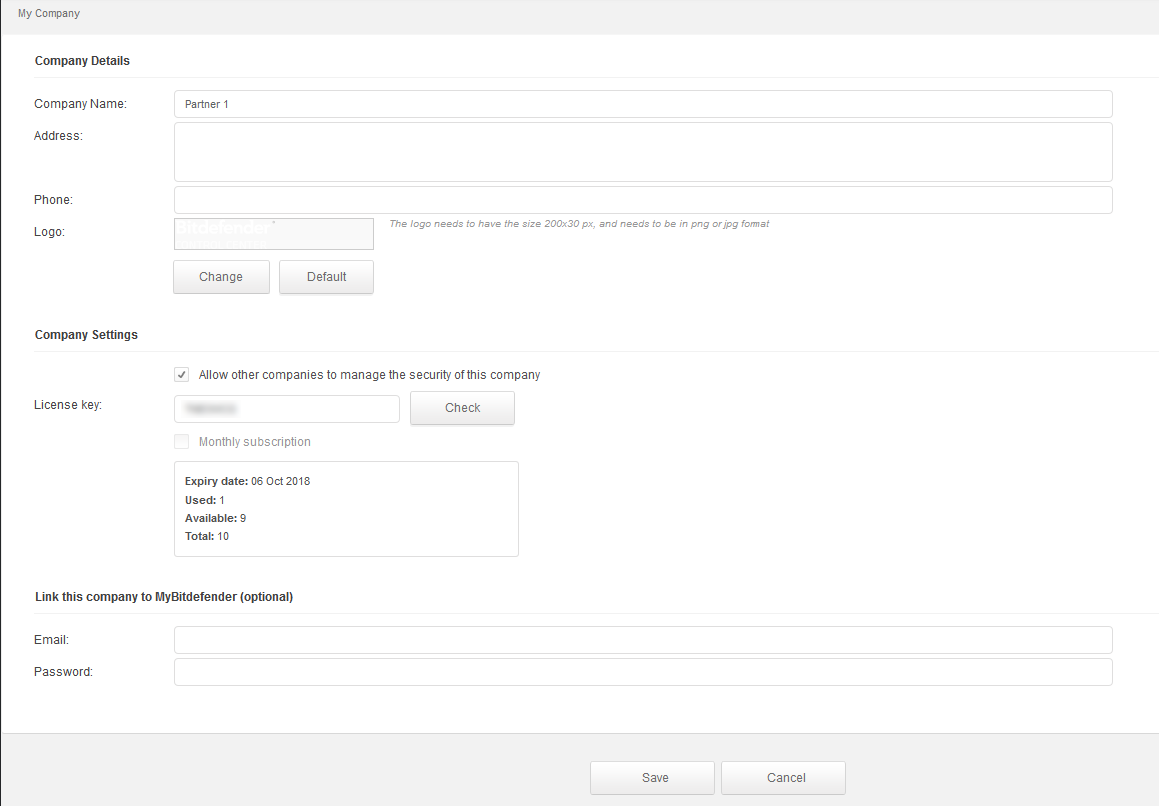This screenshot has height=806, width=1159.
Task: Focus the MyBitdefender Password field
Action: tap(642, 672)
